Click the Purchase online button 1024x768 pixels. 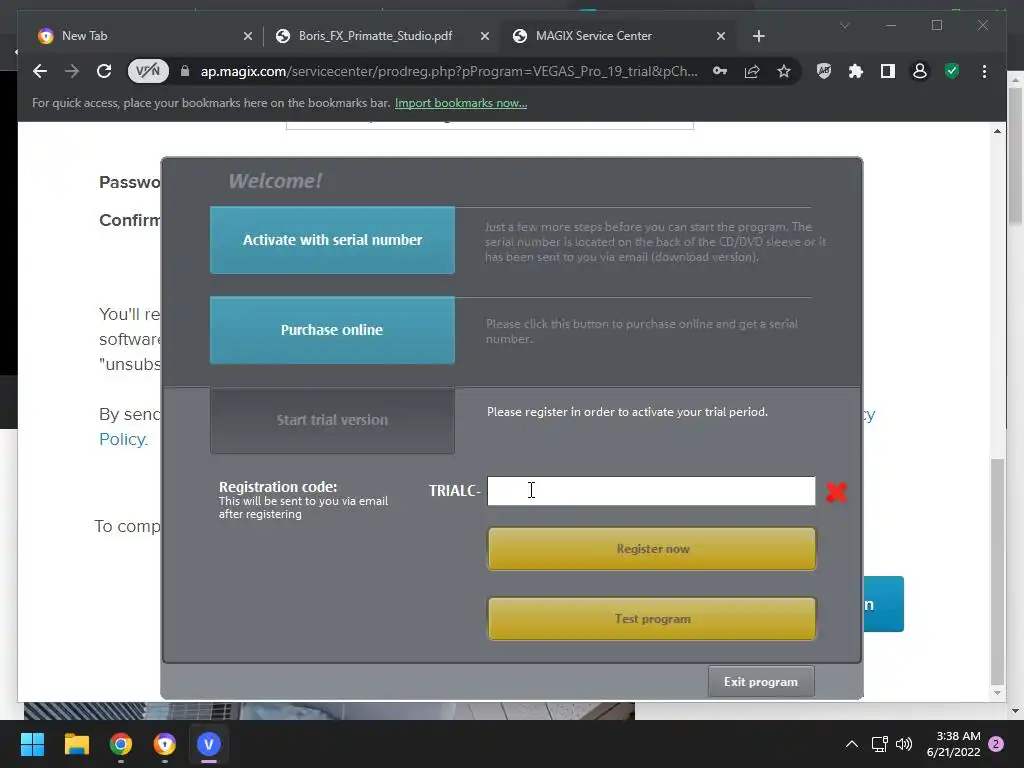[332, 330]
